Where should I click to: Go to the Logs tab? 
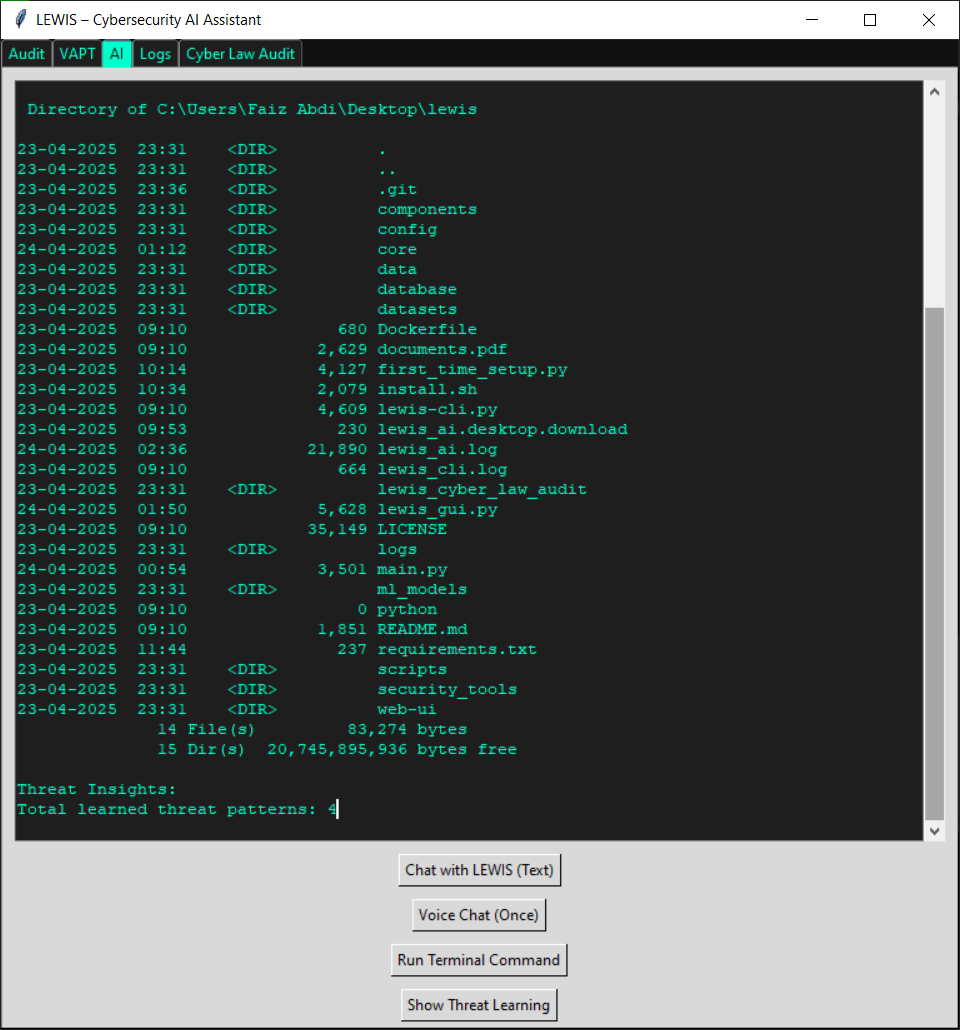(155, 54)
